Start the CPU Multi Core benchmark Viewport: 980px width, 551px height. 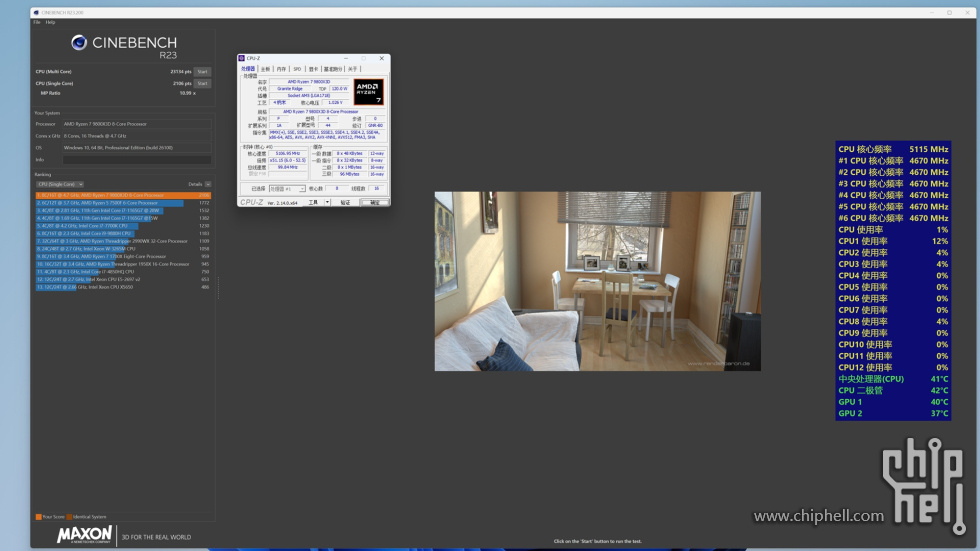click(x=202, y=72)
